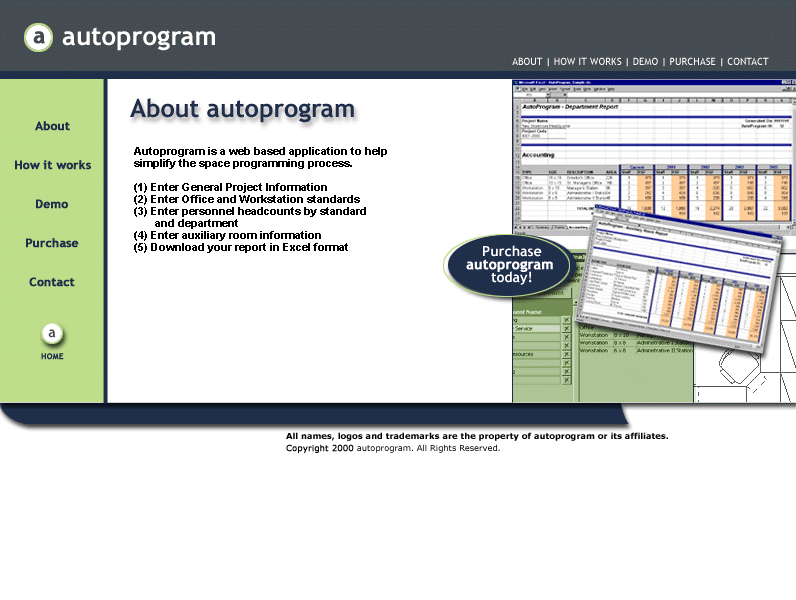Click text 'Enter Office and Workstation standards'
796x600 pixels.
(x=255, y=199)
